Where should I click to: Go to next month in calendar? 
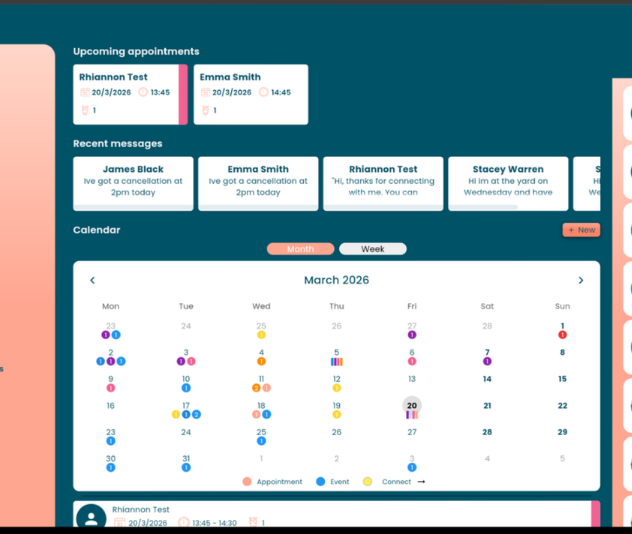point(581,280)
